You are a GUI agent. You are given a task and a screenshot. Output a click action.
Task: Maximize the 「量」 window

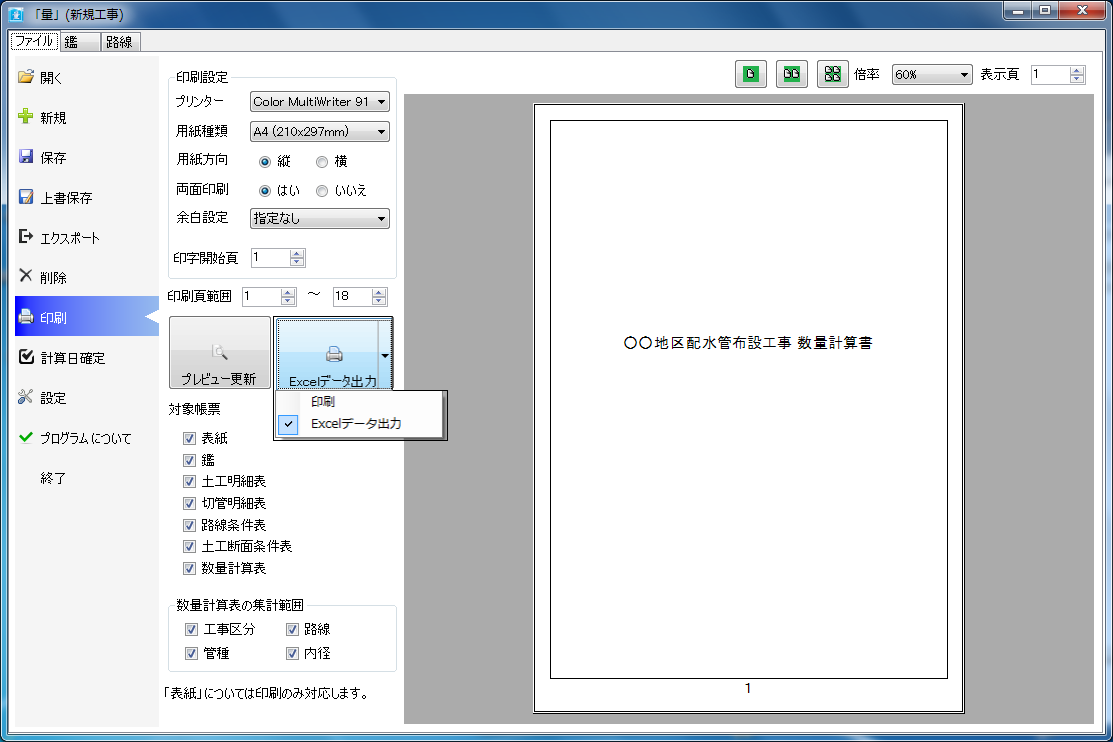(1045, 11)
